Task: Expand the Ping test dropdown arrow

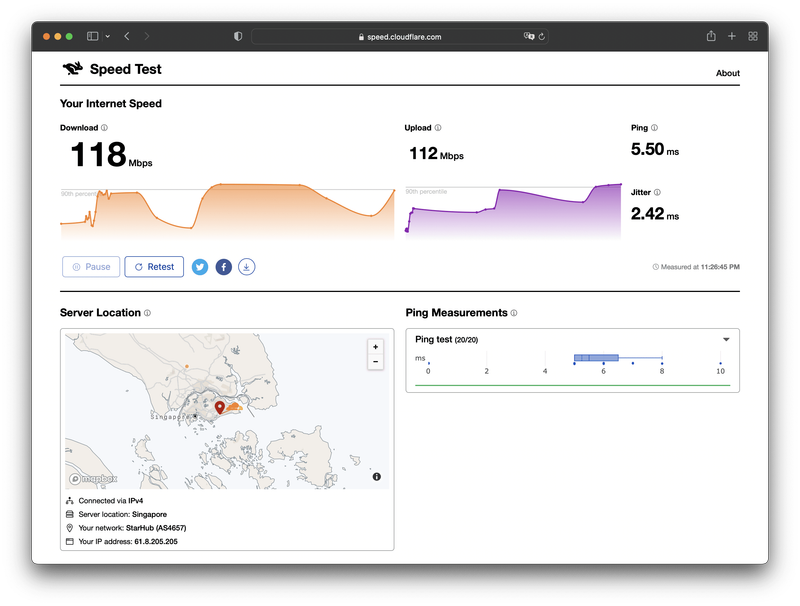Action: (726, 339)
